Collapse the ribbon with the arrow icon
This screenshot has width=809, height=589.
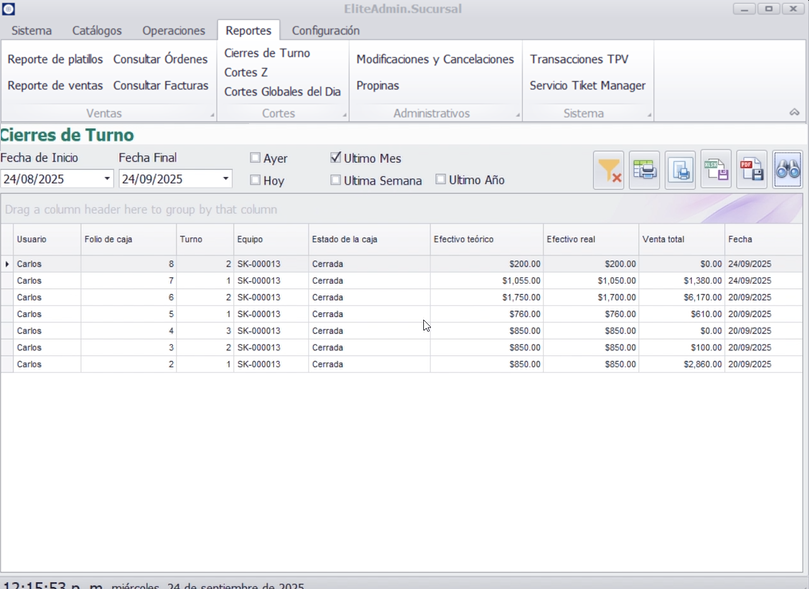(795, 113)
